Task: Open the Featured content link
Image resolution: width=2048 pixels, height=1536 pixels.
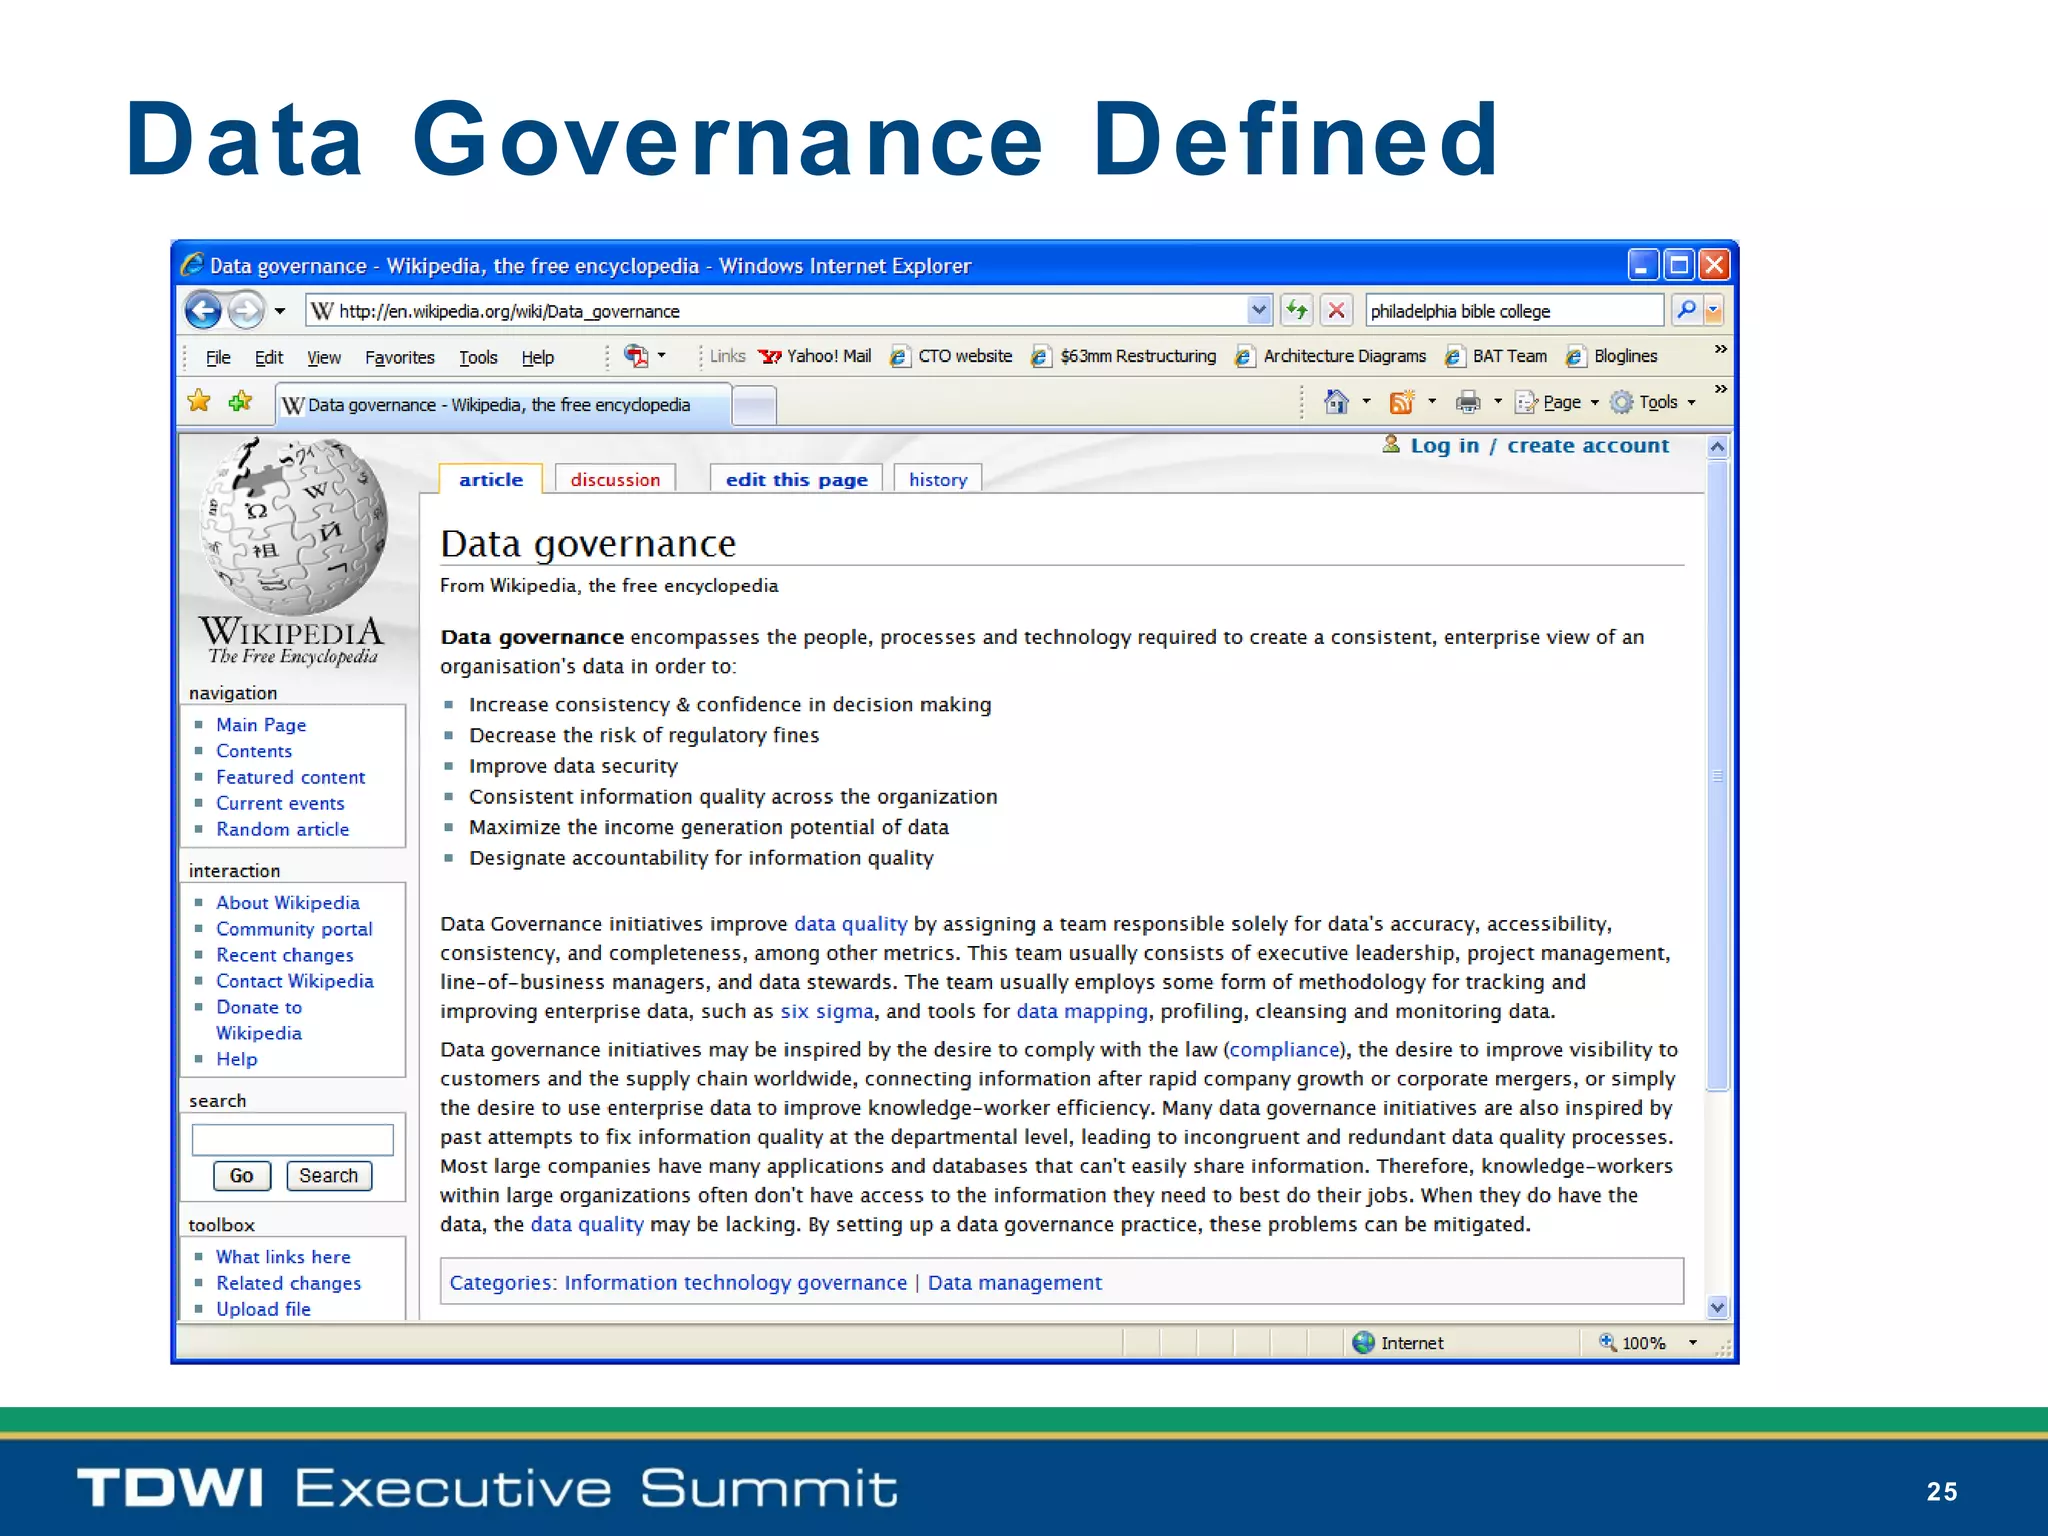Action: coord(290,777)
